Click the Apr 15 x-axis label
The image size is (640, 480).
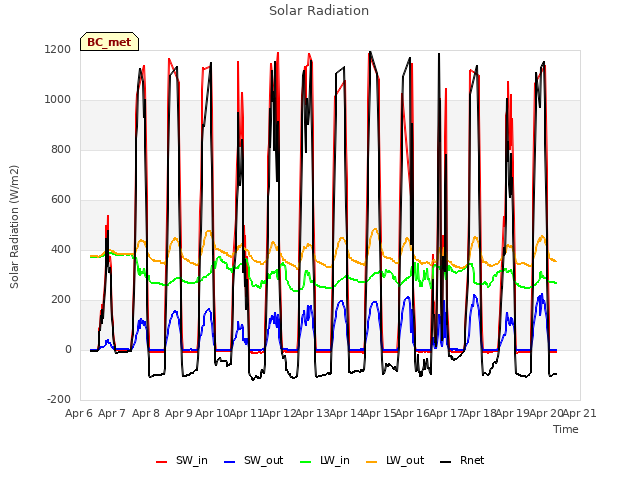(380, 413)
